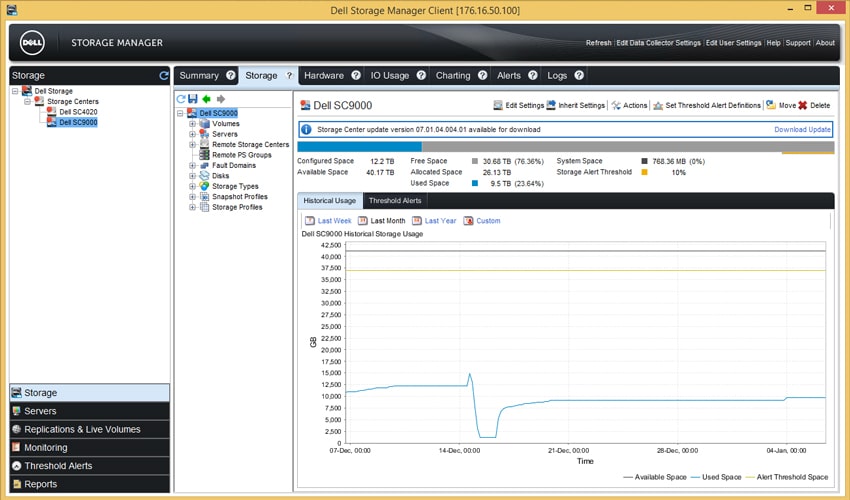Screen dimensions: 850x500
Task: Click Refresh link in header
Action: pos(598,43)
